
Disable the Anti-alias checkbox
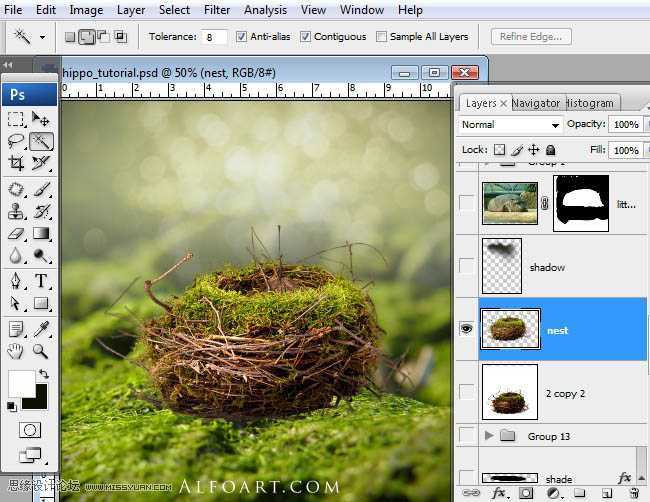point(242,37)
